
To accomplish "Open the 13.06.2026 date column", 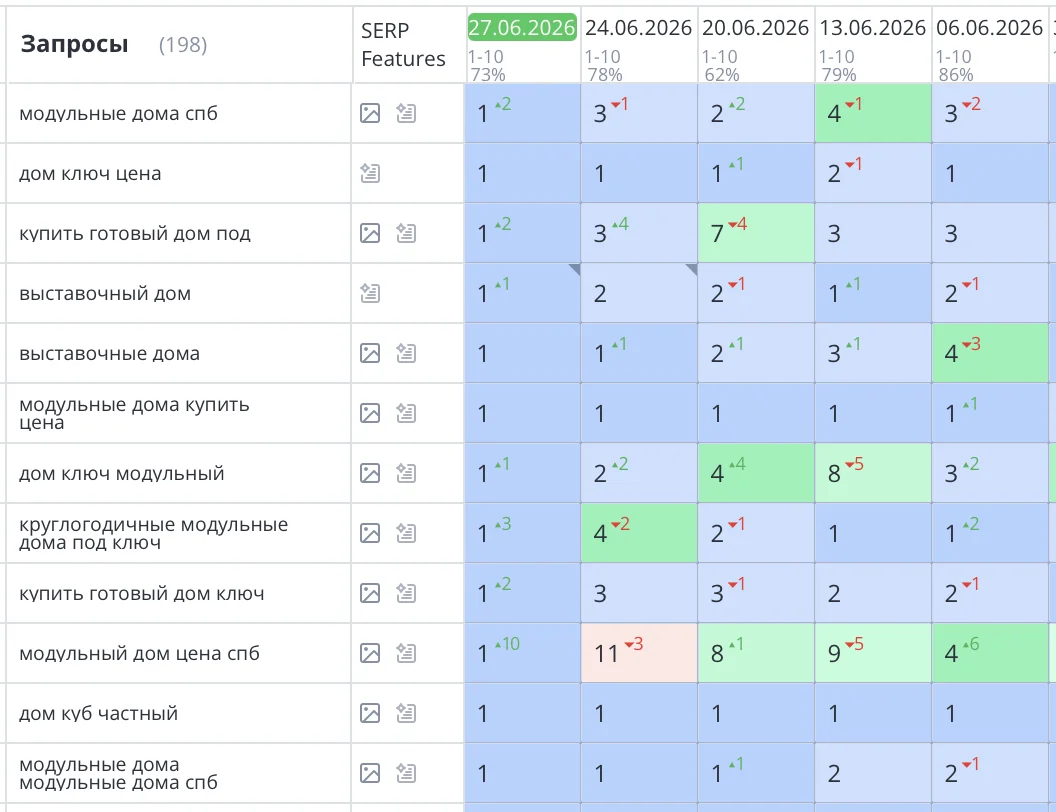I will click(x=872, y=28).
